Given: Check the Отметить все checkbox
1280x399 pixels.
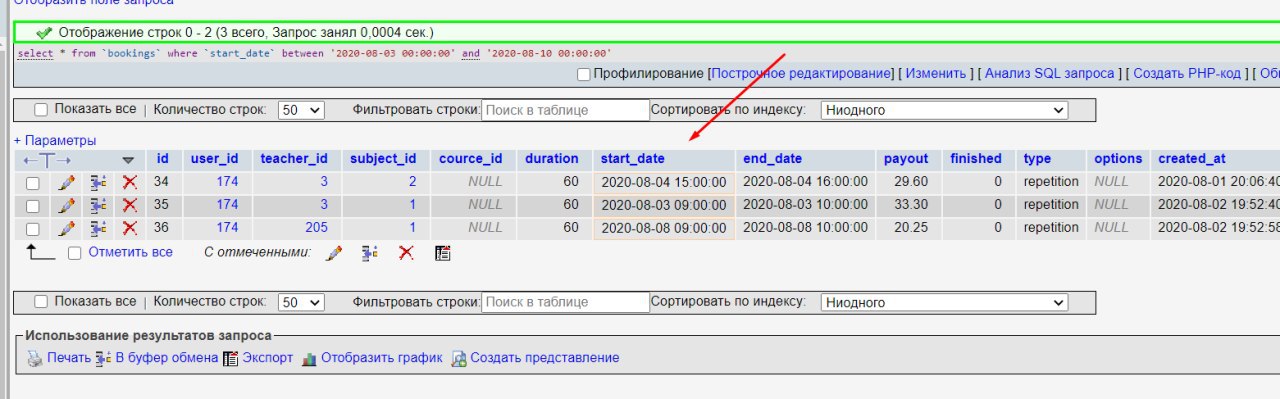Looking at the screenshot, I should (x=74, y=253).
